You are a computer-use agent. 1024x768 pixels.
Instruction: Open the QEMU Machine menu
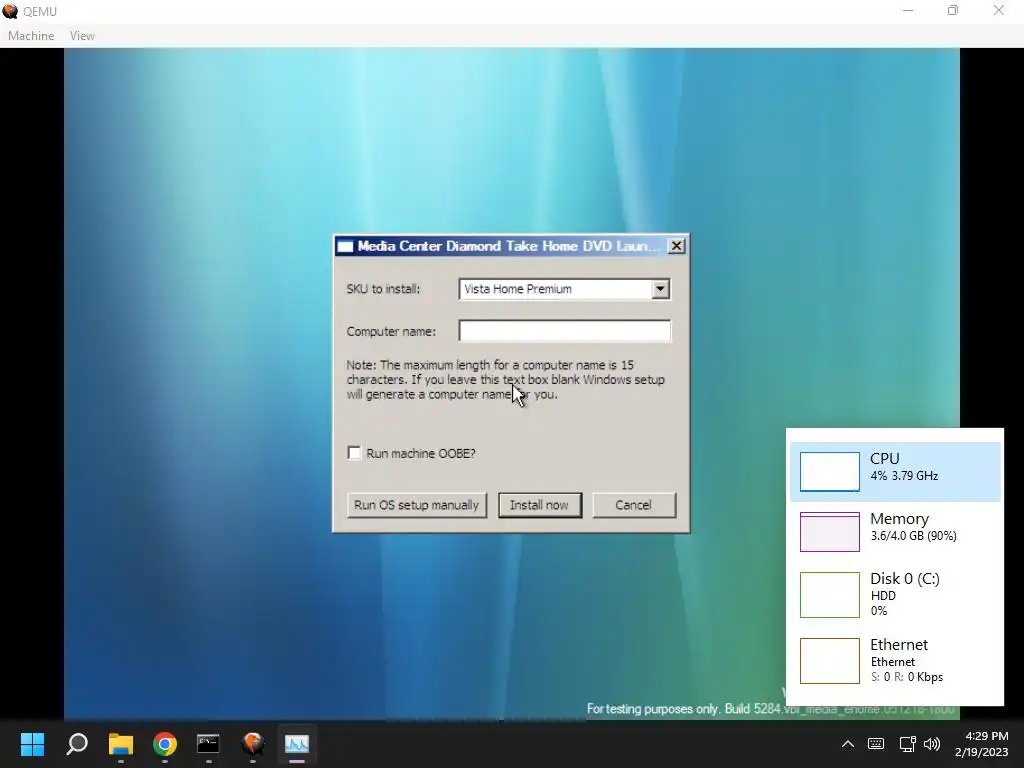[31, 36]
